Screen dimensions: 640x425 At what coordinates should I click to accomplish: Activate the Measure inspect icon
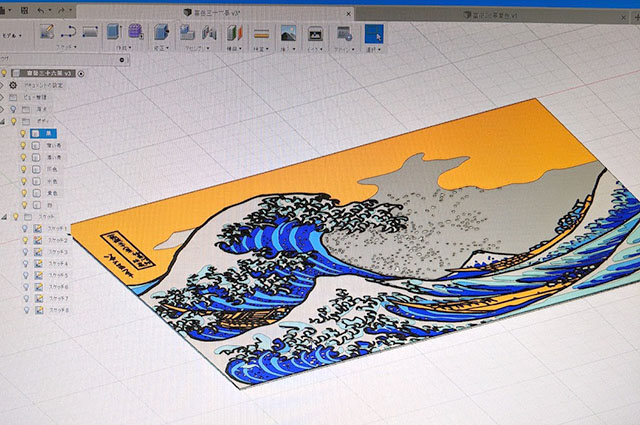pos(261,34)
